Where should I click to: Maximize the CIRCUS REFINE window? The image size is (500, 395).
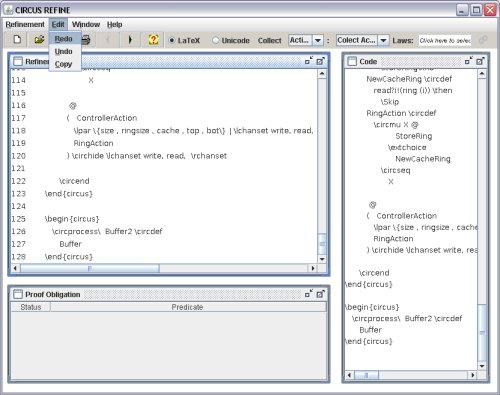pos(476,10)
